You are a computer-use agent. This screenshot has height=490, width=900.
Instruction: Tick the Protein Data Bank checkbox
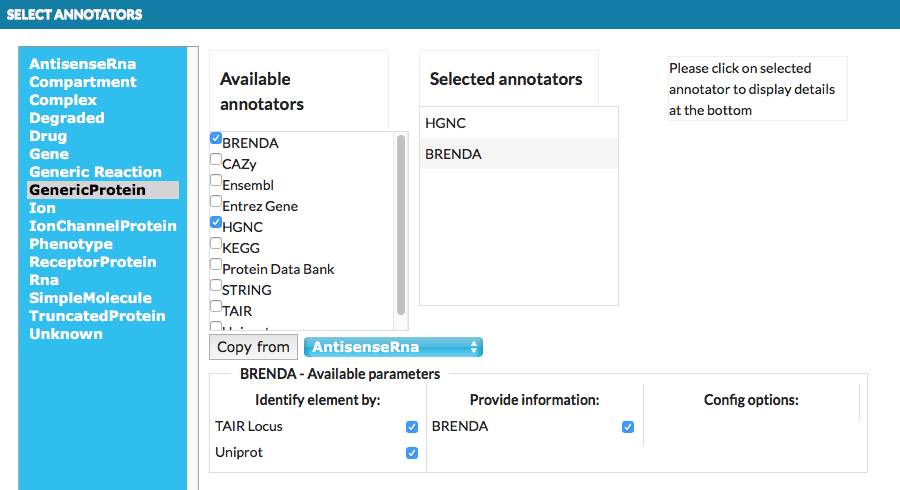[216, 265]
